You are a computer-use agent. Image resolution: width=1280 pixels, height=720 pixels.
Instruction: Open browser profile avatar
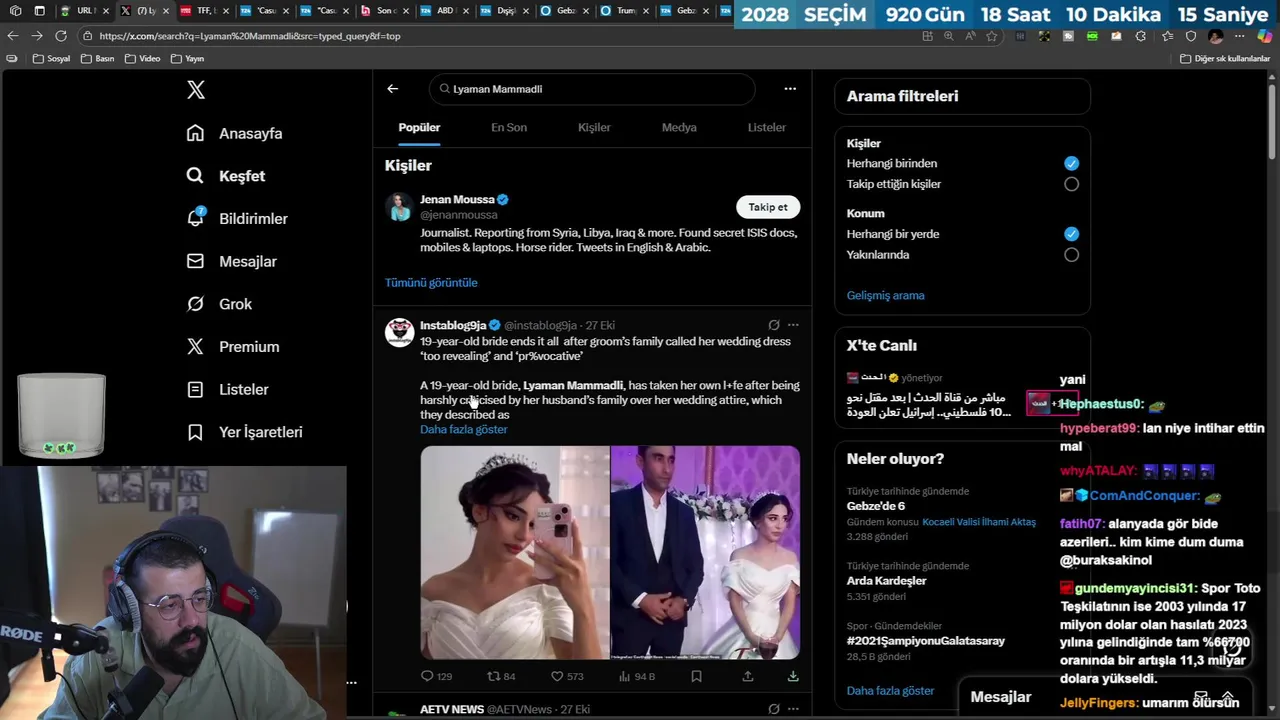1216,36
